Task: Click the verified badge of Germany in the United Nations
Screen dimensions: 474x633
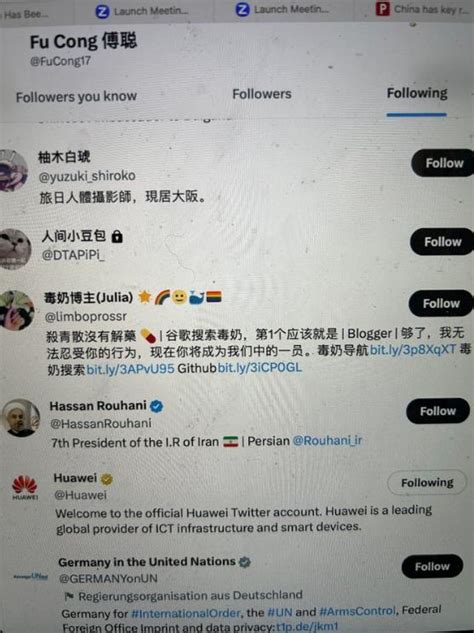Action: pos(245,562)
